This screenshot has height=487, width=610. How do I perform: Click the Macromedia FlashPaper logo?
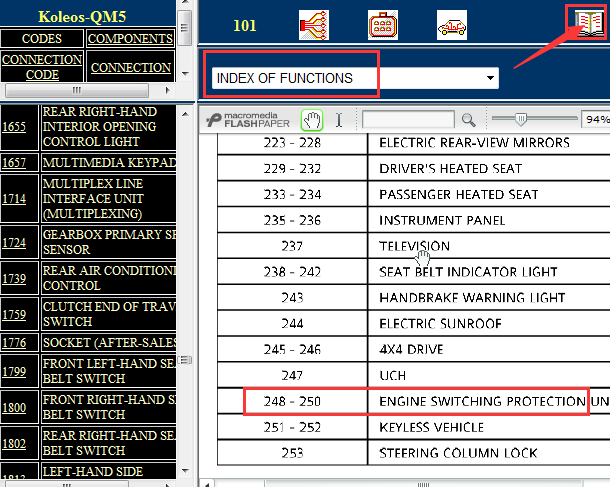click(250, 120)
